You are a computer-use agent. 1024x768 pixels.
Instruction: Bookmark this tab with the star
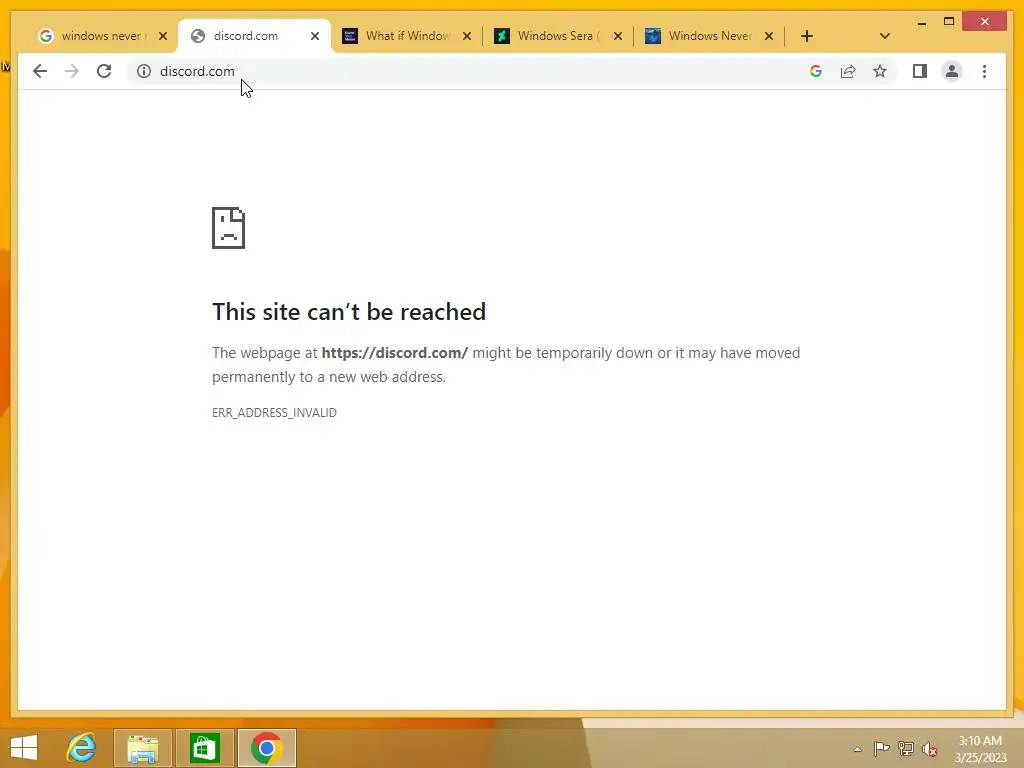pyautogui.click(x=880, y=71)
